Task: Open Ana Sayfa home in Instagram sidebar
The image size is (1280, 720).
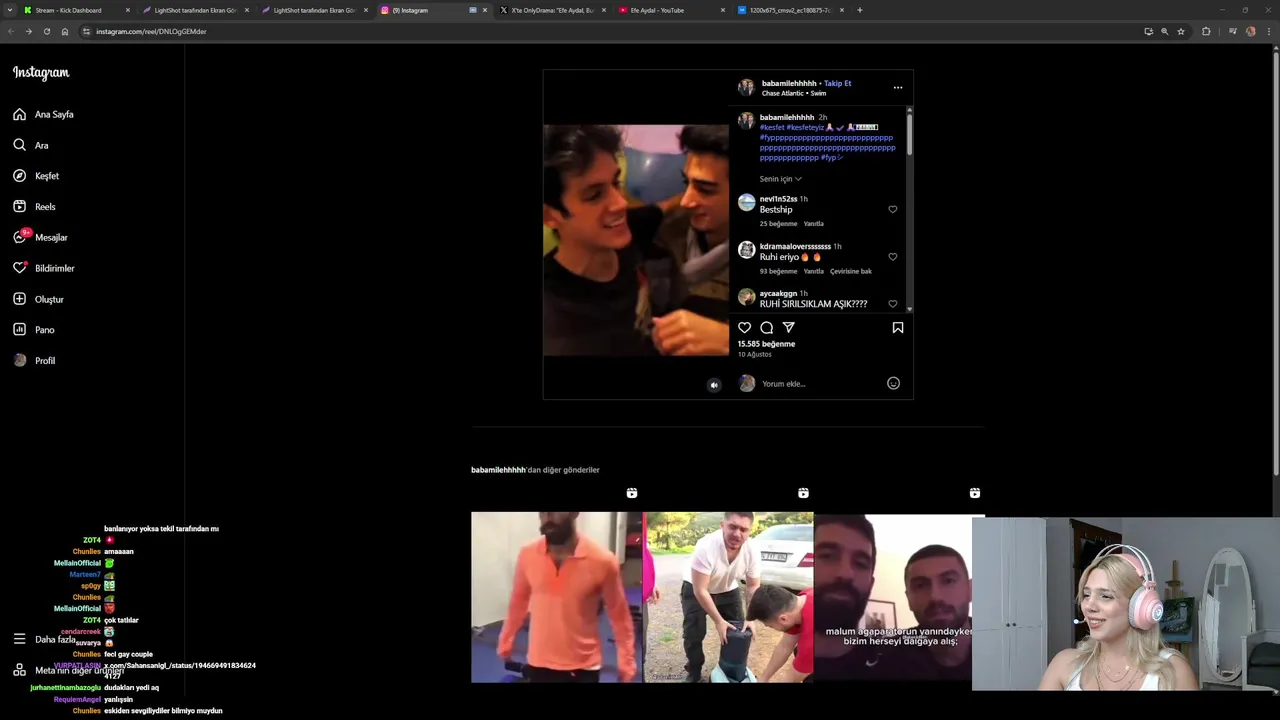Action: coord(43,114)
